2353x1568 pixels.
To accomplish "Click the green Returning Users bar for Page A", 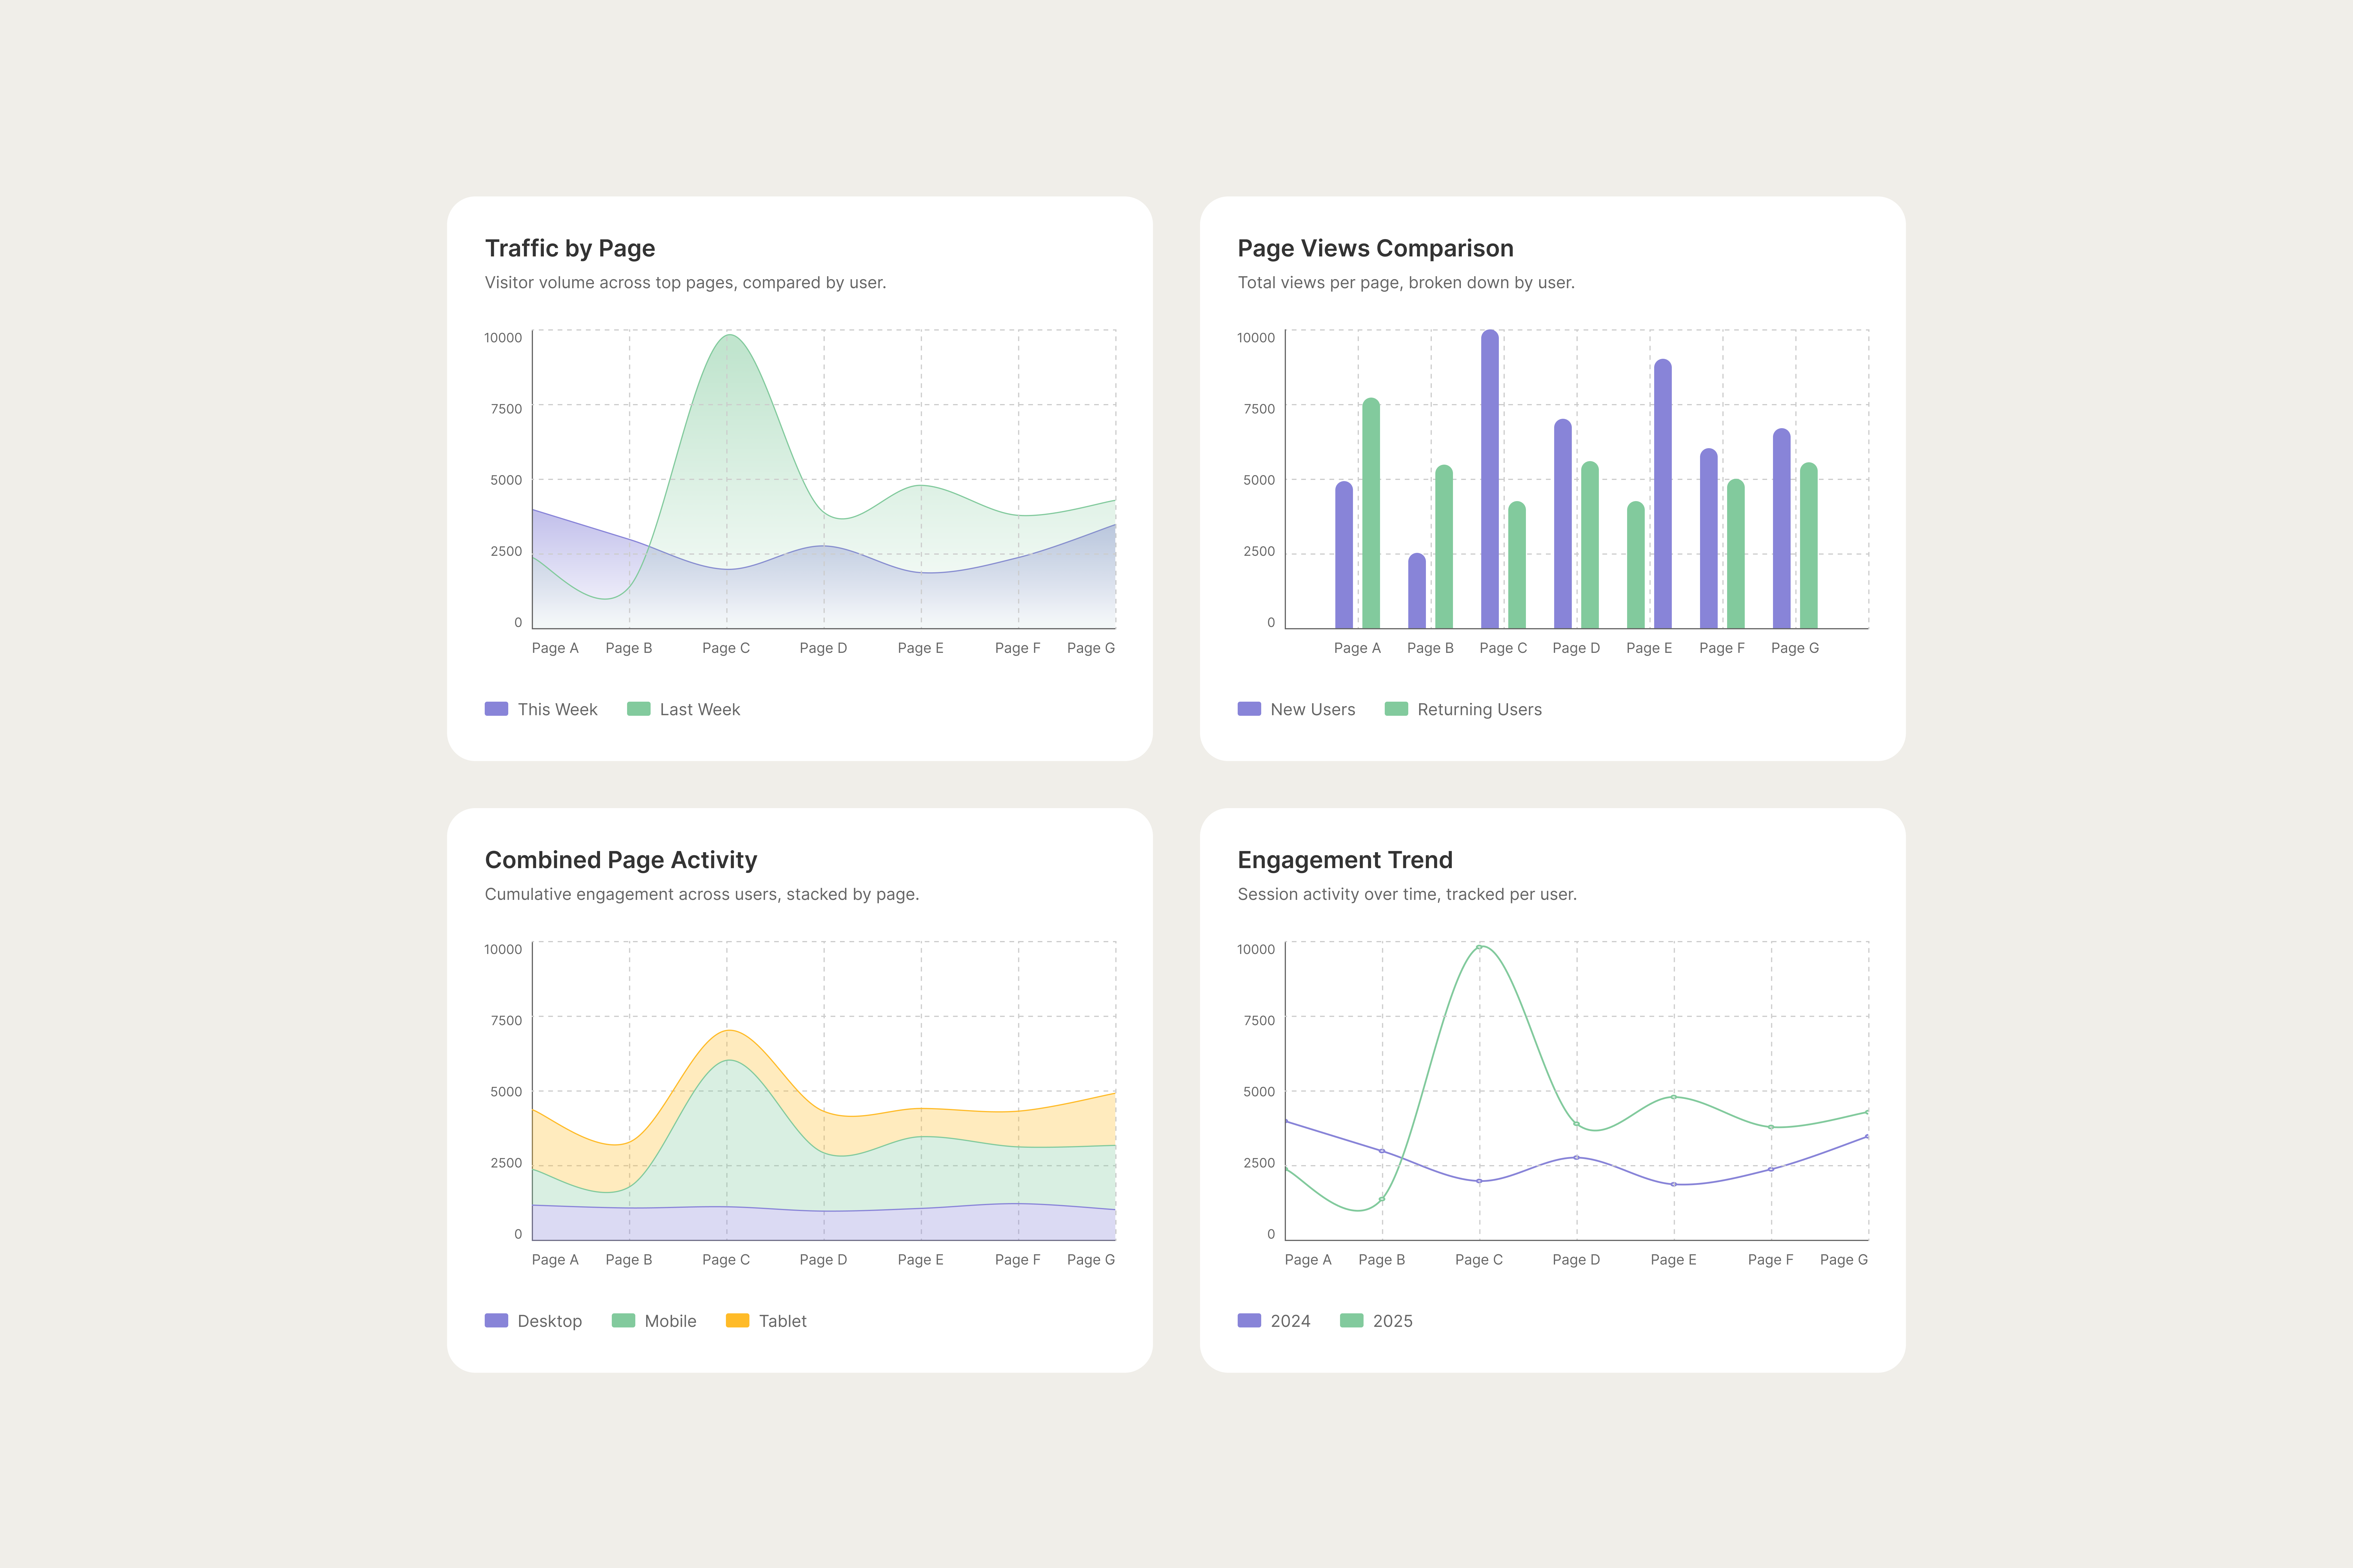I will (x=1371, y=513).
